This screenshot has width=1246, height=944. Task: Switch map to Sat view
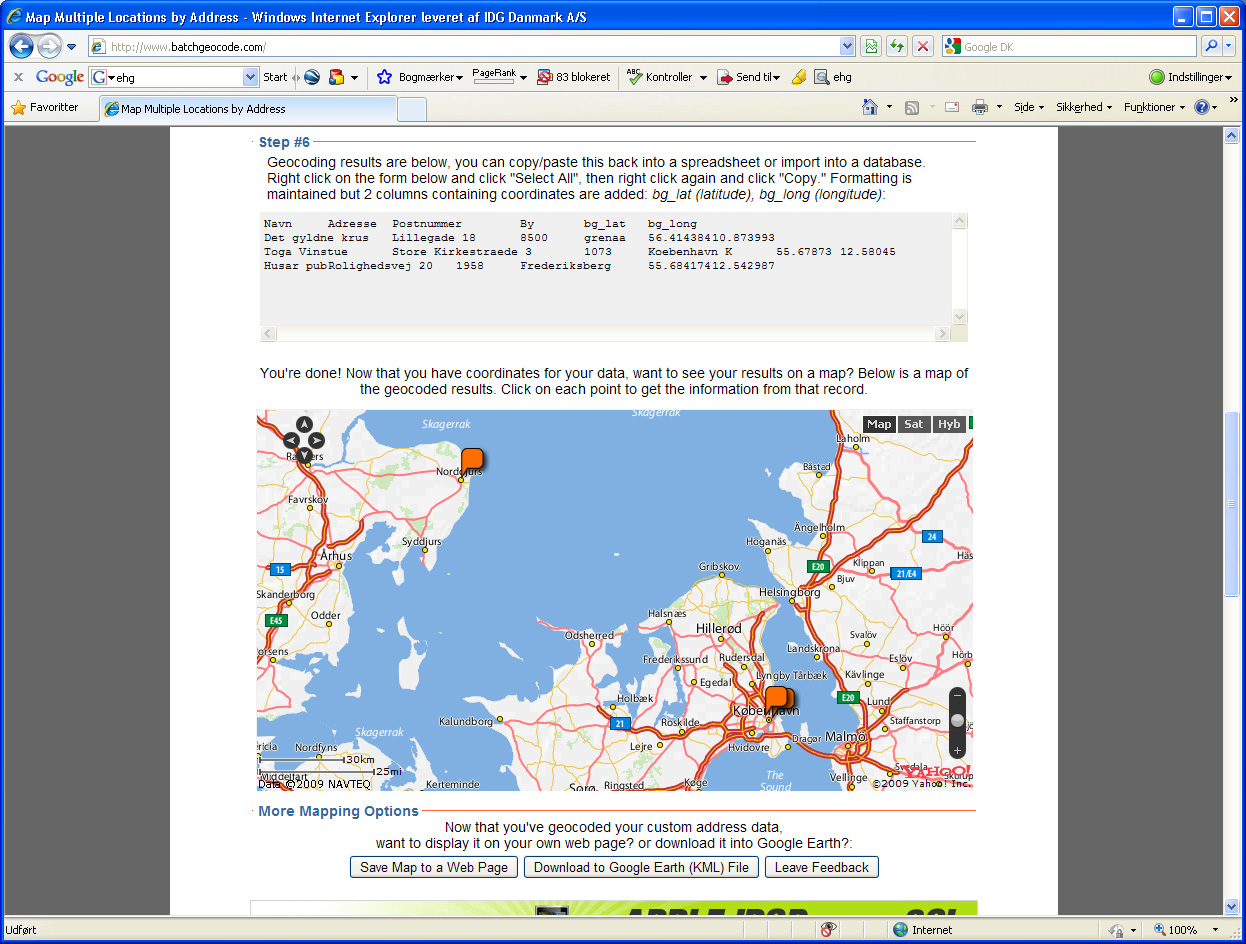pyautogui.click(x=913, y=424)
